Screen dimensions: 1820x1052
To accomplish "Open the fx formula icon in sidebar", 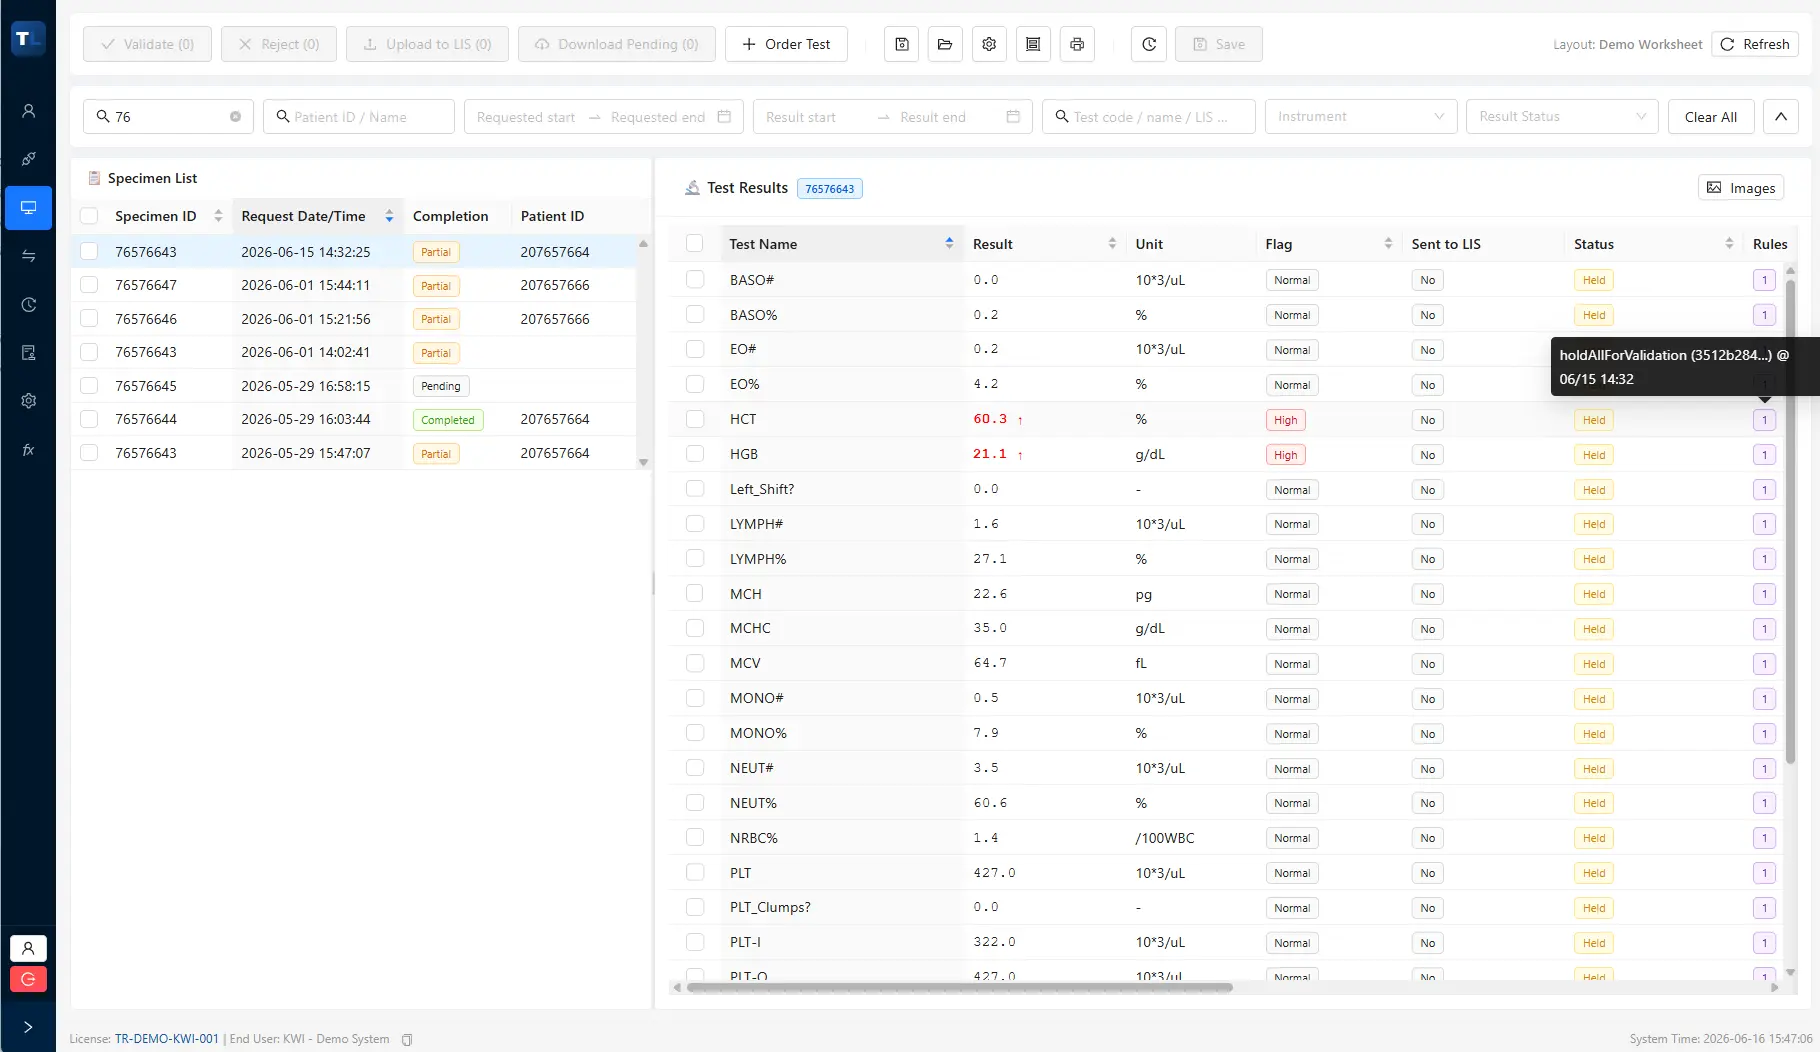I will (28, 450).
